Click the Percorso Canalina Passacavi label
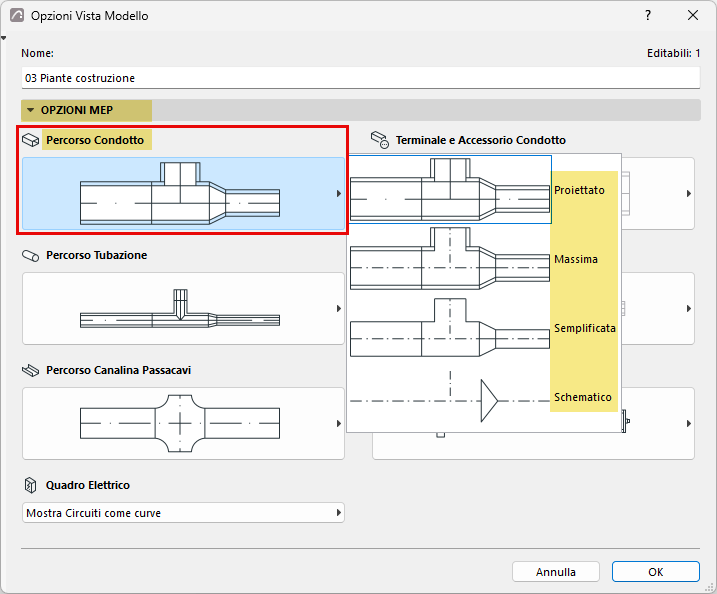 118,370
